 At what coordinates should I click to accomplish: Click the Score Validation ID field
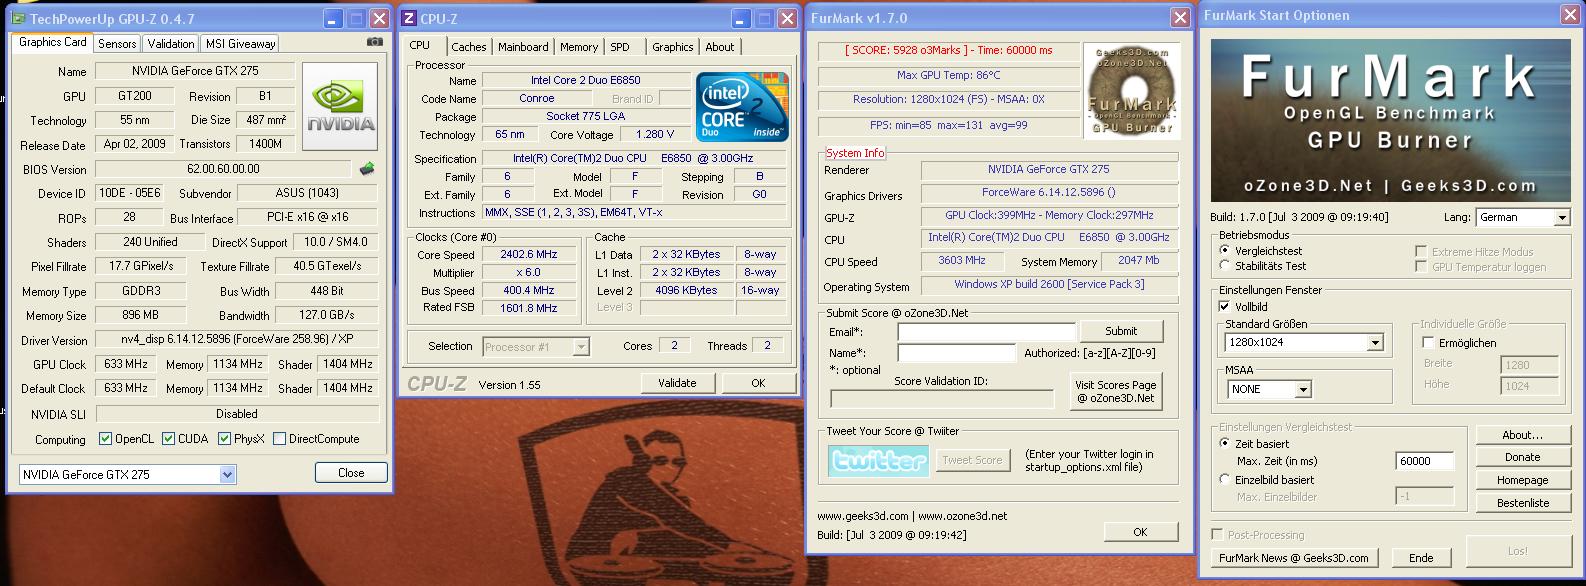tap(943, 399)
